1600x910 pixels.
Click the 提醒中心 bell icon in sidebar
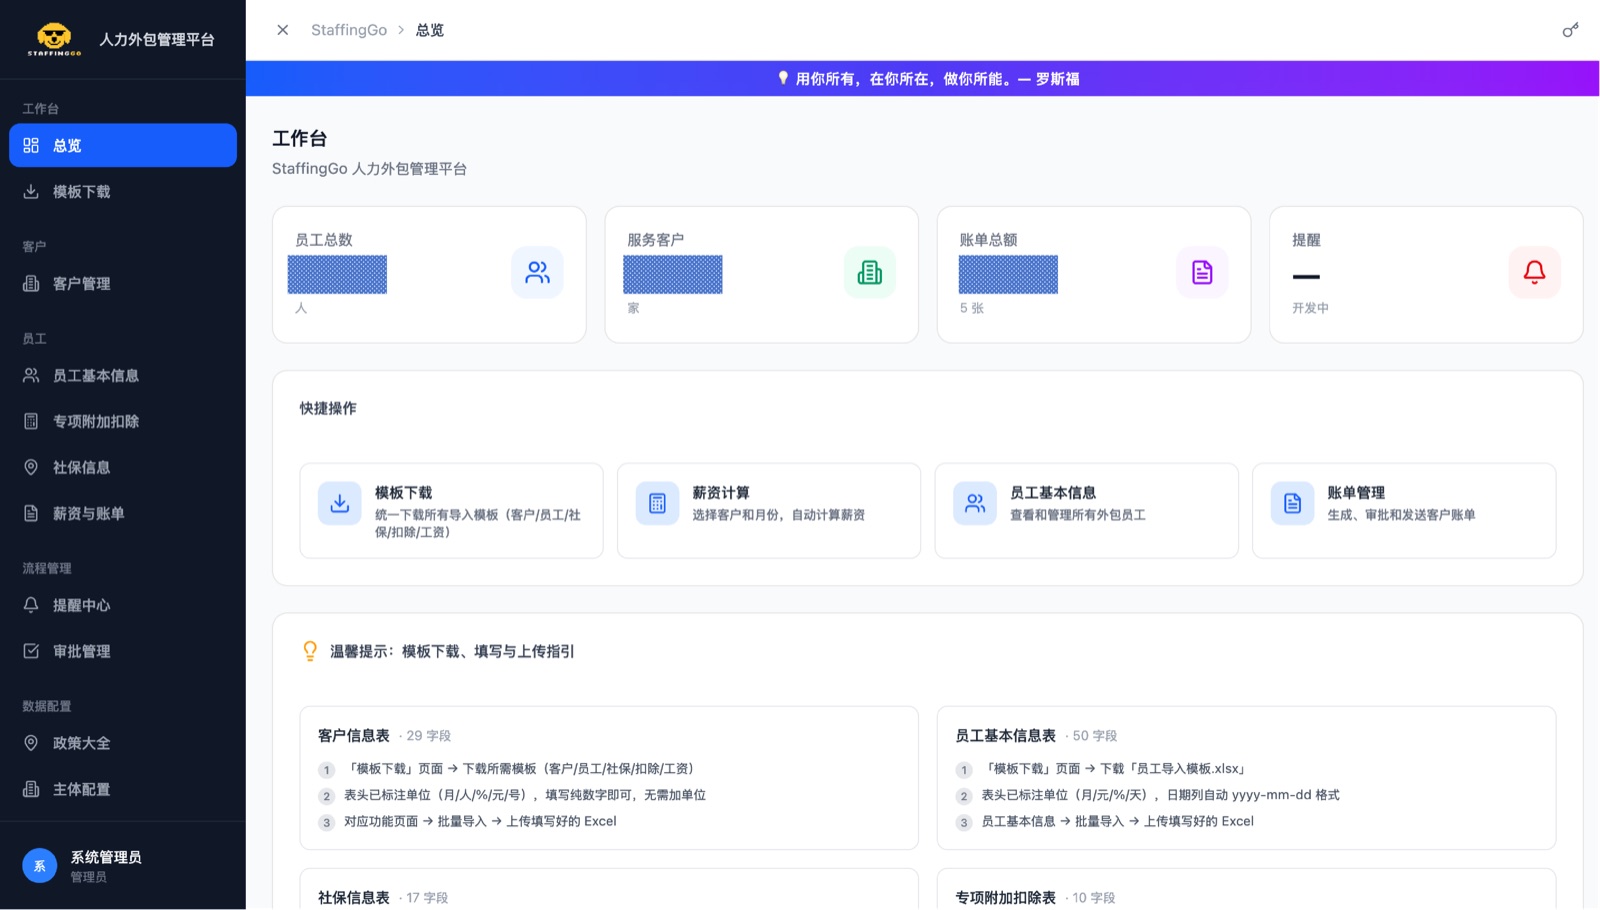(31, 605)
